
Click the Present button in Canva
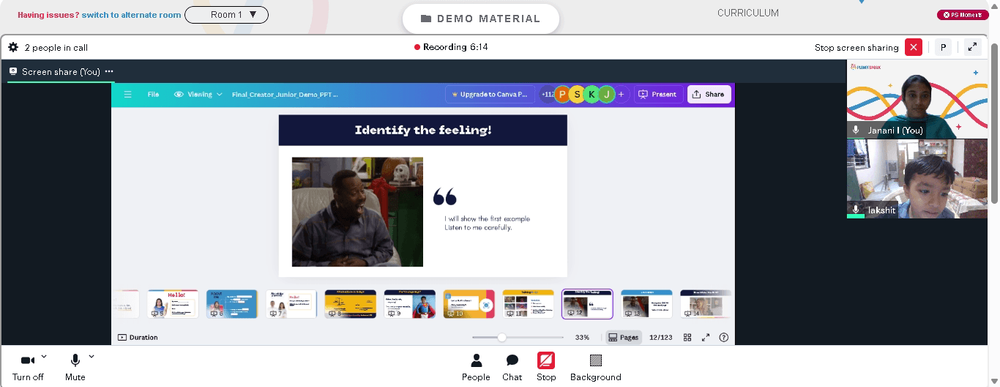[x=658, y=94]
